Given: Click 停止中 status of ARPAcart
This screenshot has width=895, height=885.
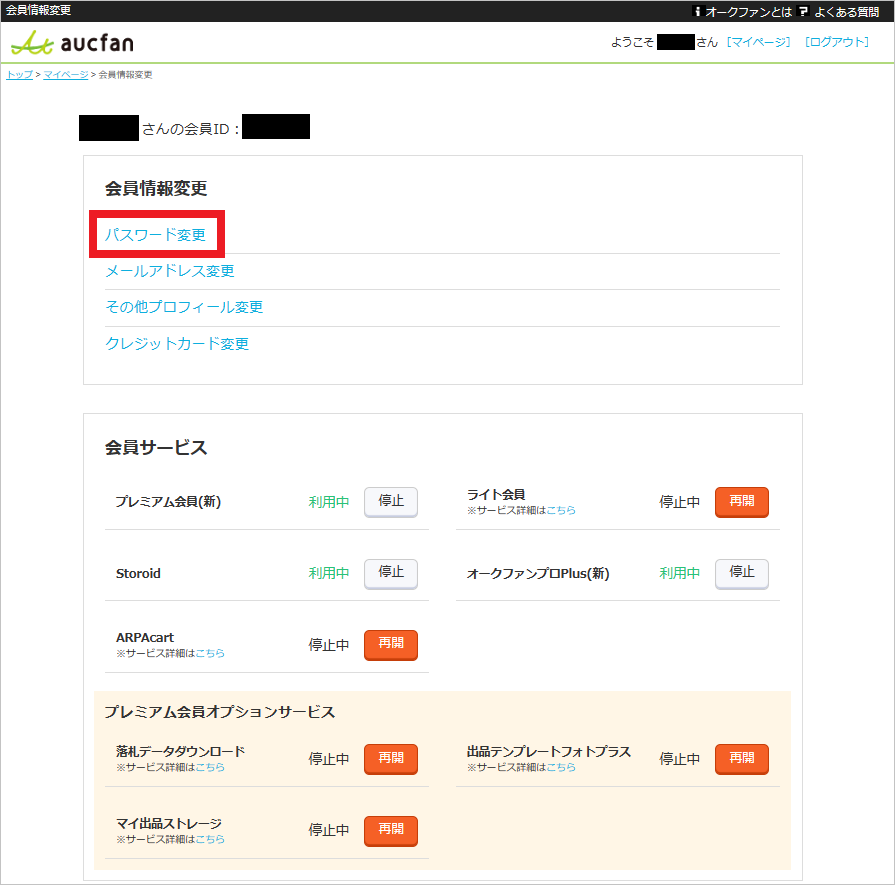Looking at the screenshot, I should (x=329, y=645).
